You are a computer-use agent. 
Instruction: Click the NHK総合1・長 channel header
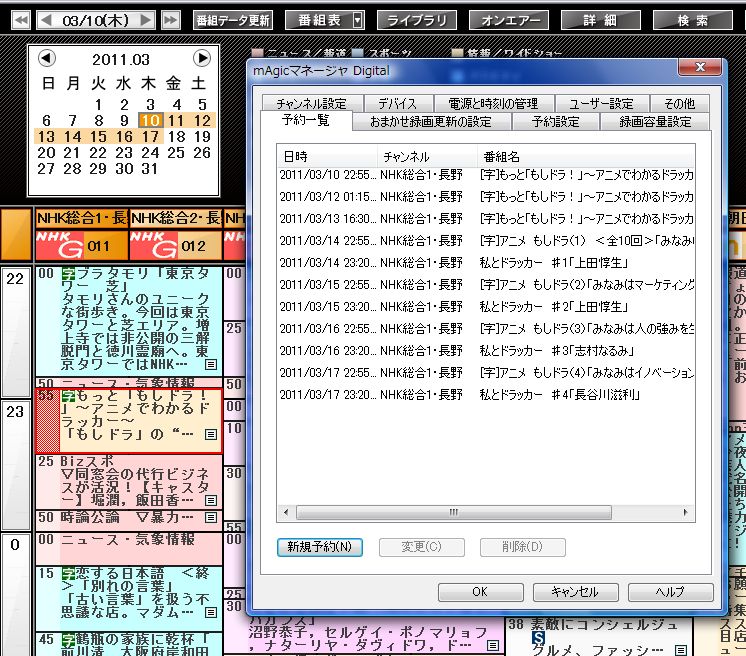click(82, 218)
